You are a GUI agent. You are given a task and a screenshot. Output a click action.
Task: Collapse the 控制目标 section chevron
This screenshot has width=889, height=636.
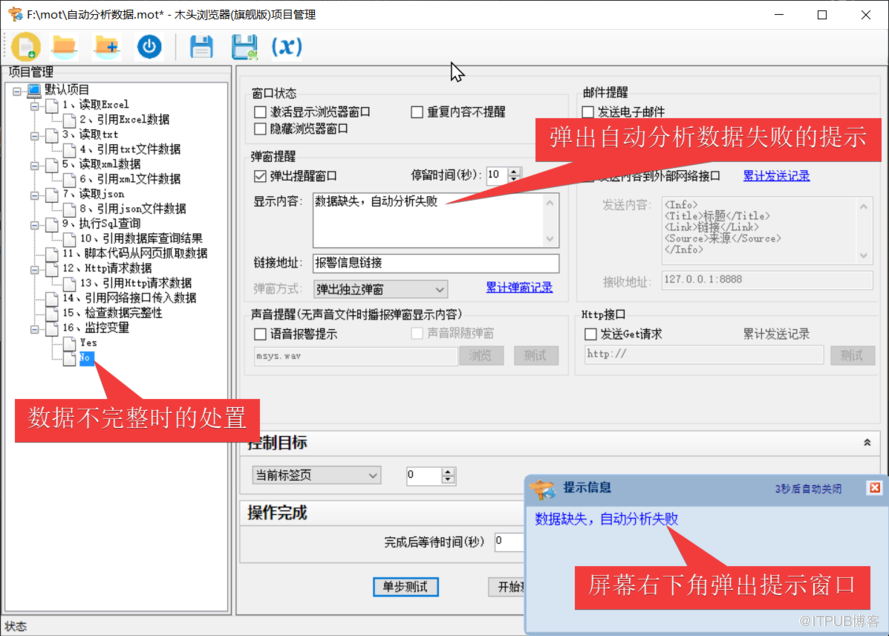tap(867, 443)
